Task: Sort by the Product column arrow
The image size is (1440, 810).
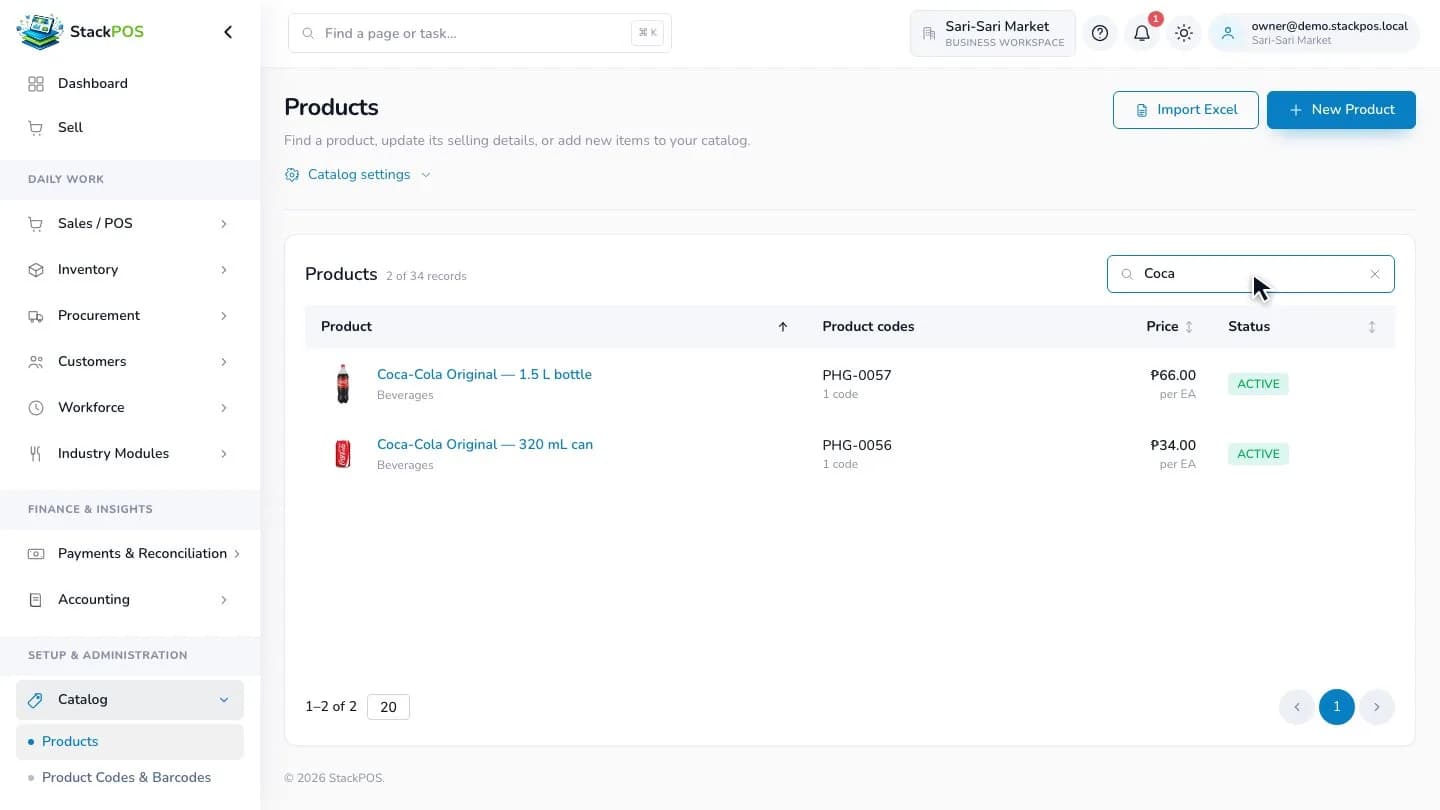Action: coord(783,327)
